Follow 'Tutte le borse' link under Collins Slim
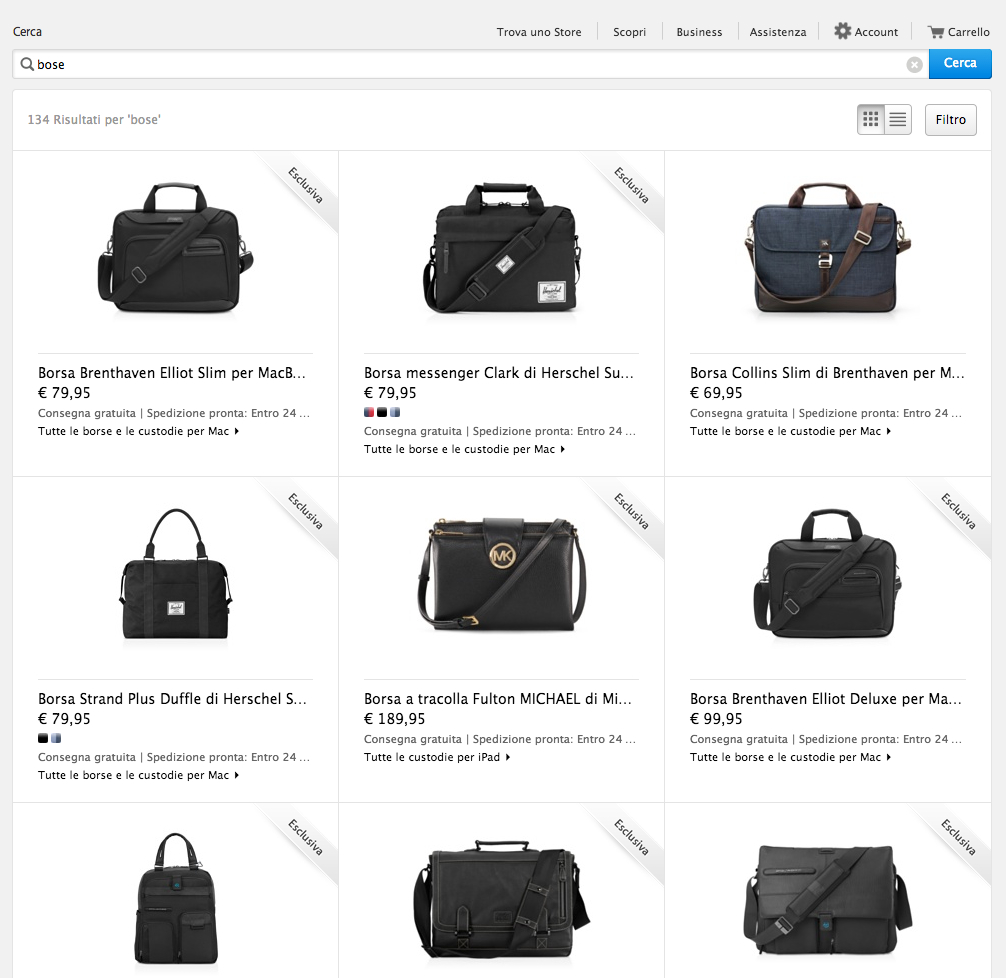Image resolution: width=1006 pixels, height=978 pixels. coord(790,431)
